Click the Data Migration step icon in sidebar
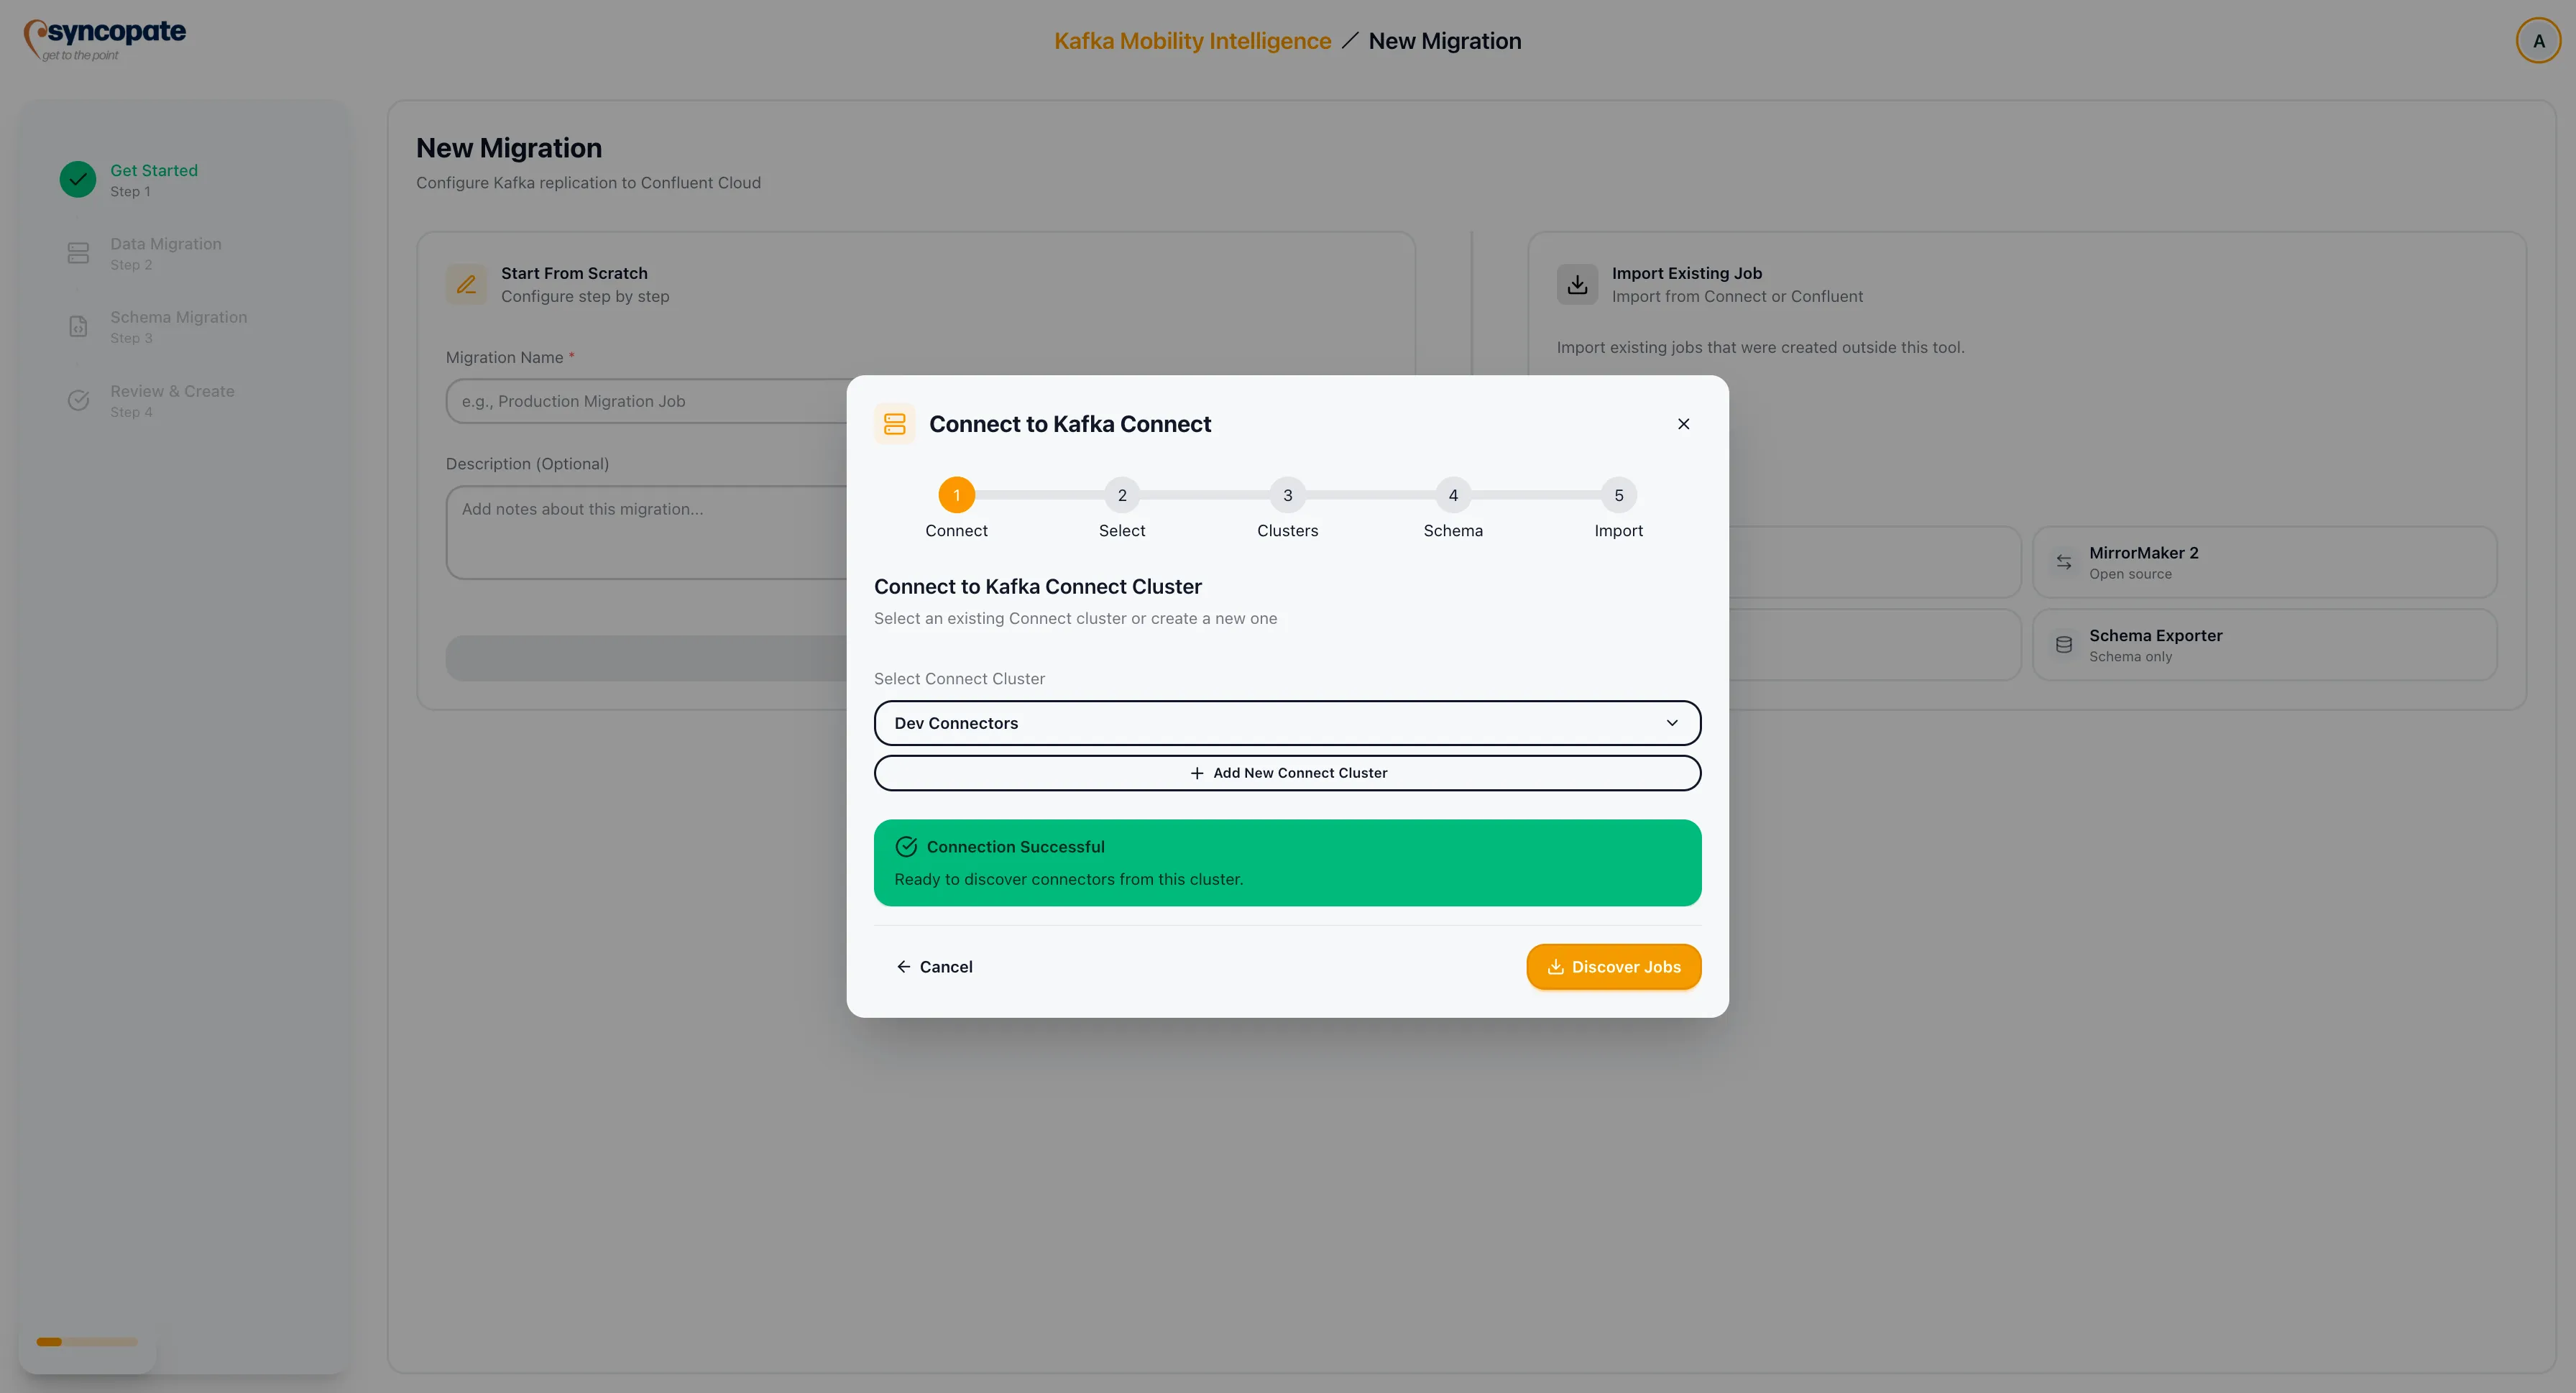This screenshot has height=1393, width=2576. pos(78,253)
